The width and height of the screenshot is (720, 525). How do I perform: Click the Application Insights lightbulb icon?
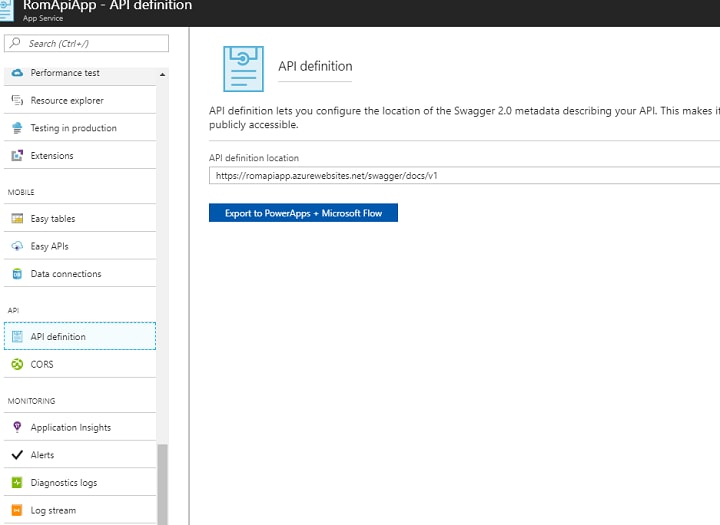coord(17,427)
